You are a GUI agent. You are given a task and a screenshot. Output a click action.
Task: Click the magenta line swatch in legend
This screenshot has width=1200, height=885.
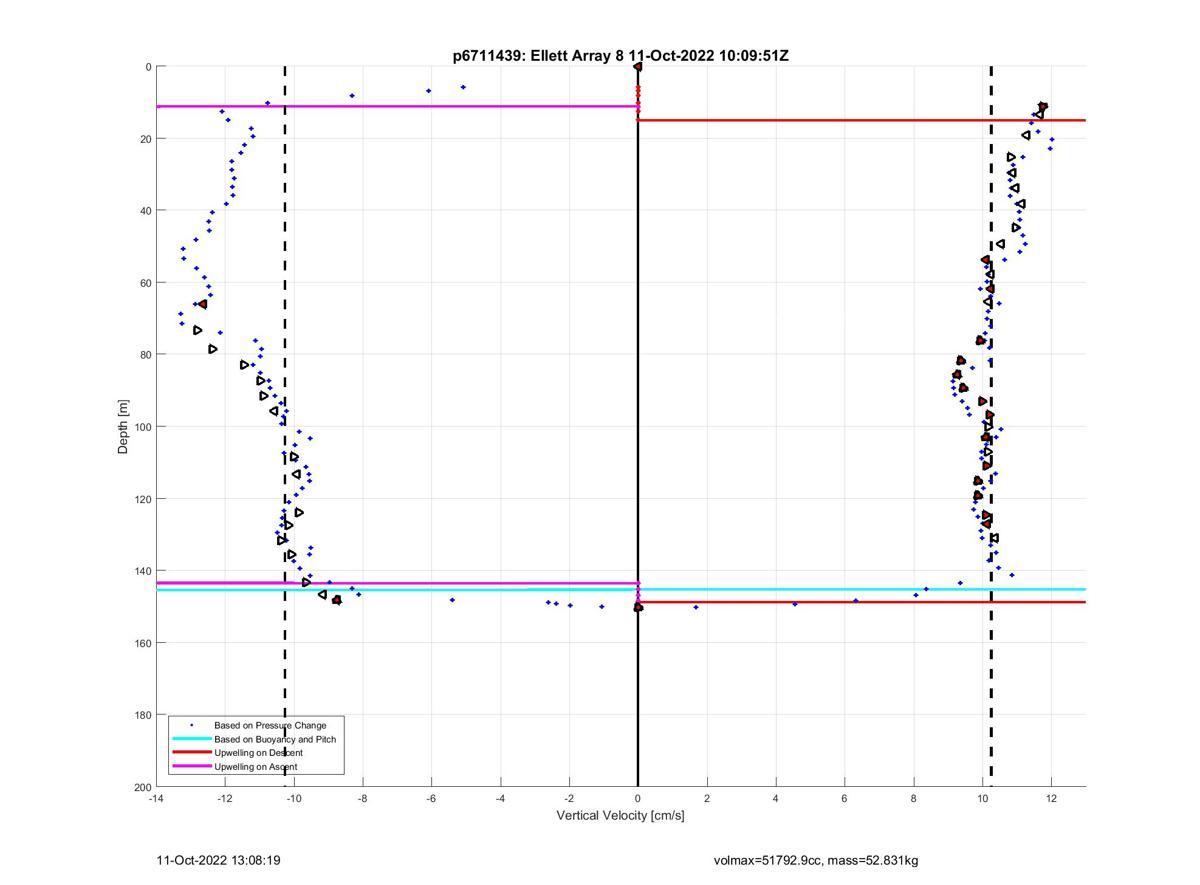coord(191,767)
